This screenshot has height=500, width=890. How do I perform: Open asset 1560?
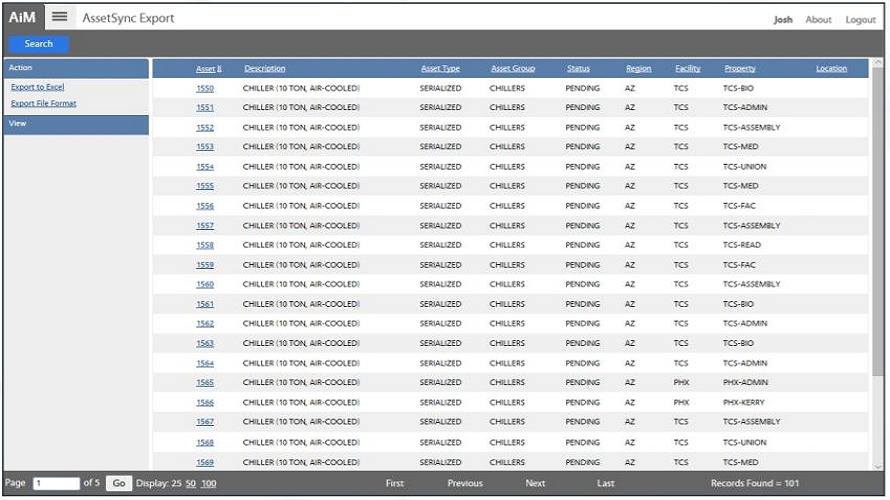tap(205, 284)
